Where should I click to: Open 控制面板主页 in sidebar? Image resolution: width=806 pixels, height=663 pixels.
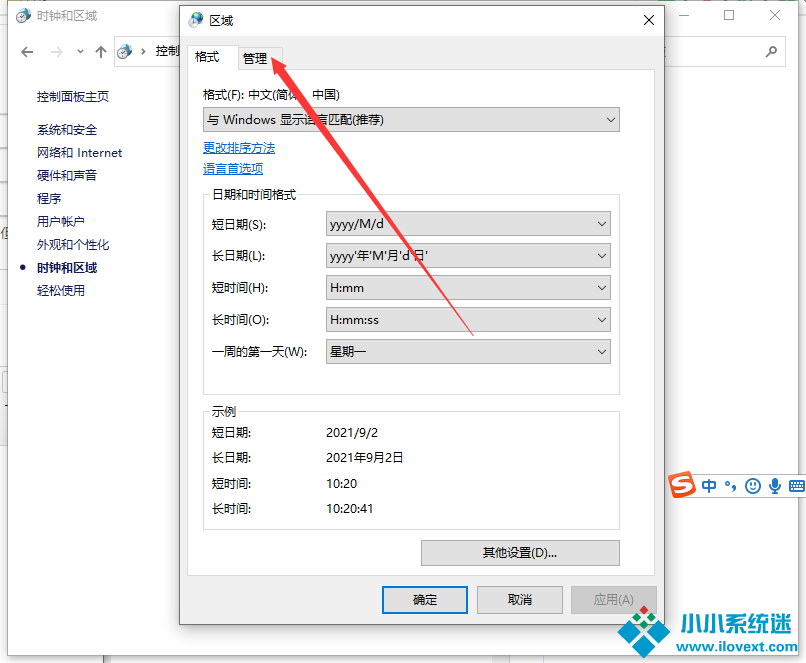point(73,97)
